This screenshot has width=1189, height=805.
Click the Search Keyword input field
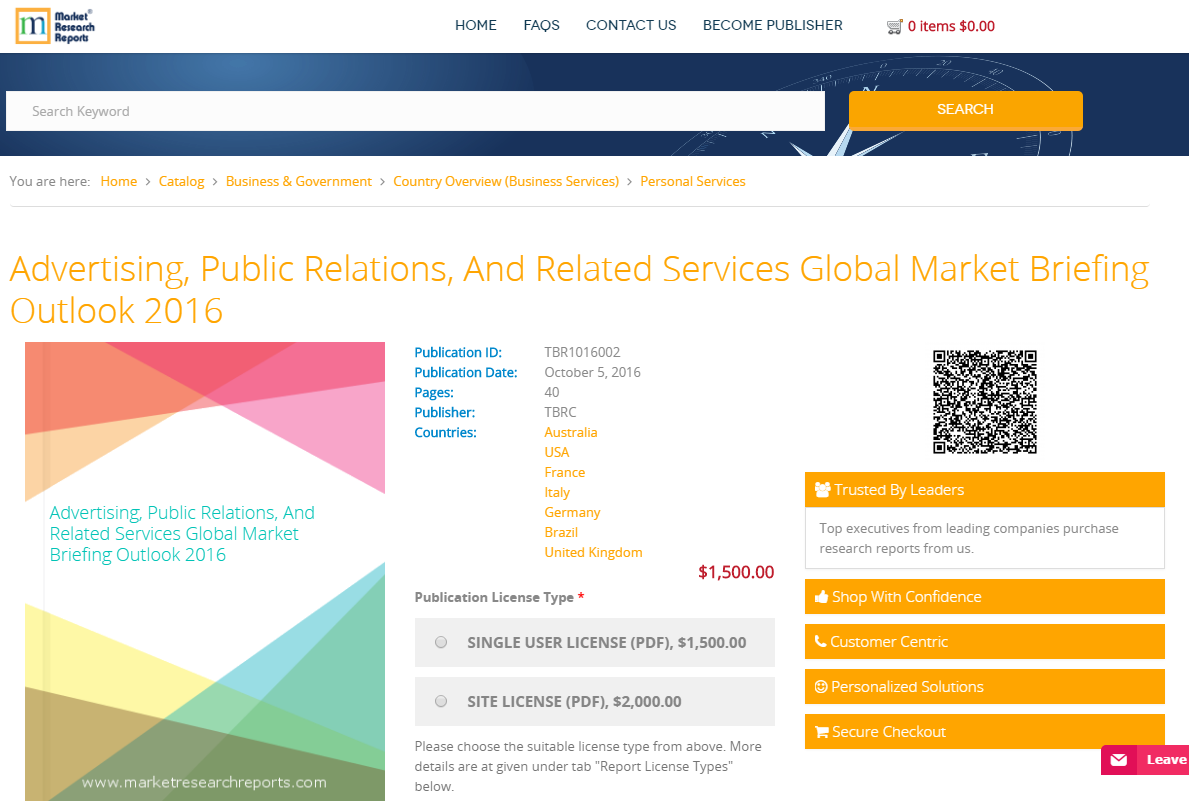pyautogui.click(x=400, y=110)
